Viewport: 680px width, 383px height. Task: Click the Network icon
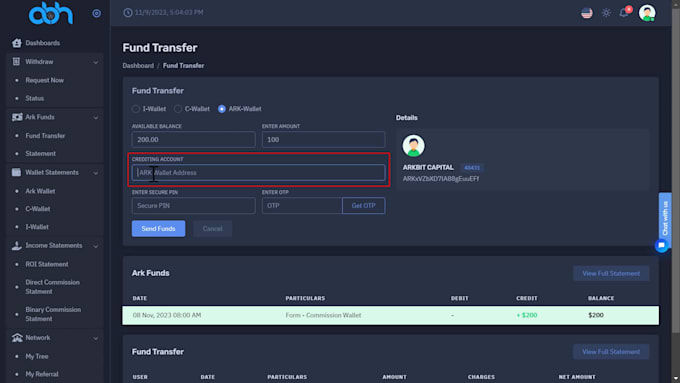(x=17, y=337)
